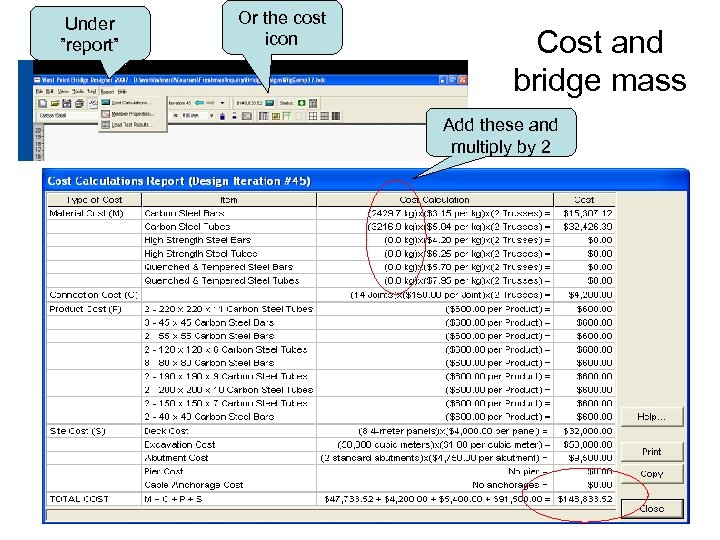Click the Site Cost (S) label

(x=77, y=431)
